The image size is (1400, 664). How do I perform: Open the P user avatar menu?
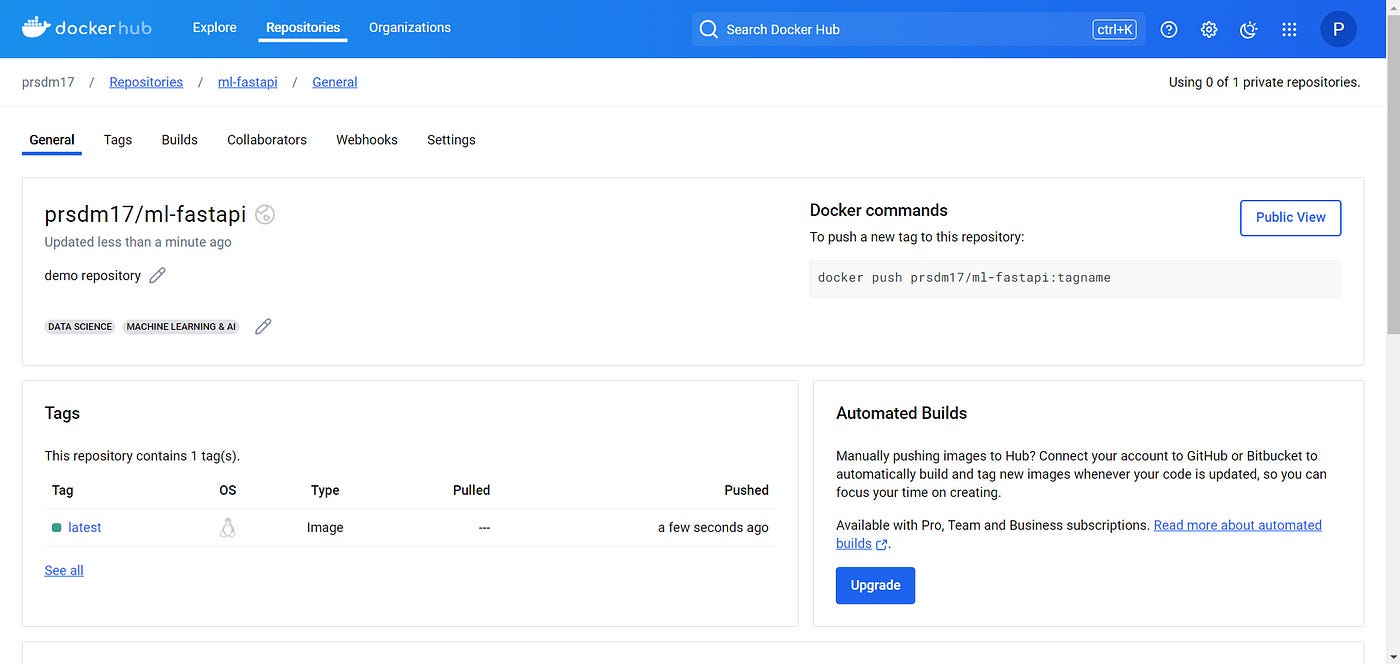coord(1338,29)
